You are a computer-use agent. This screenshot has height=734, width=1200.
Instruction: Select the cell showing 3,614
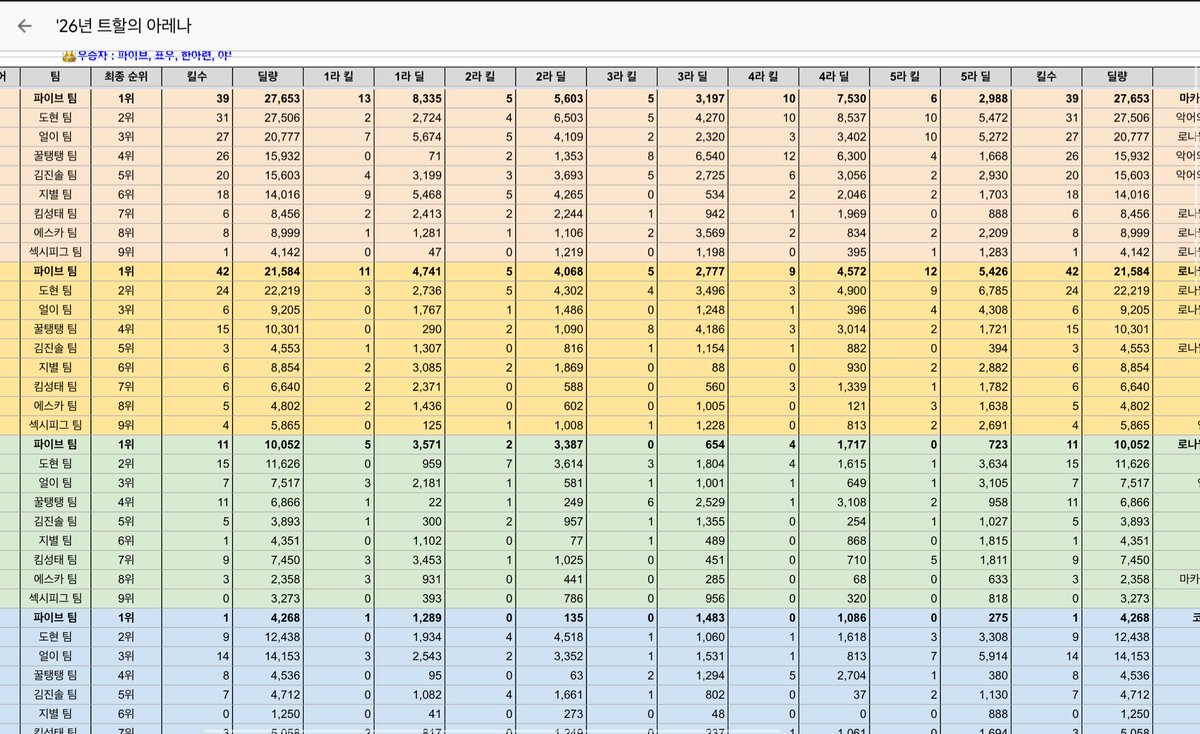tap(552, 464)
